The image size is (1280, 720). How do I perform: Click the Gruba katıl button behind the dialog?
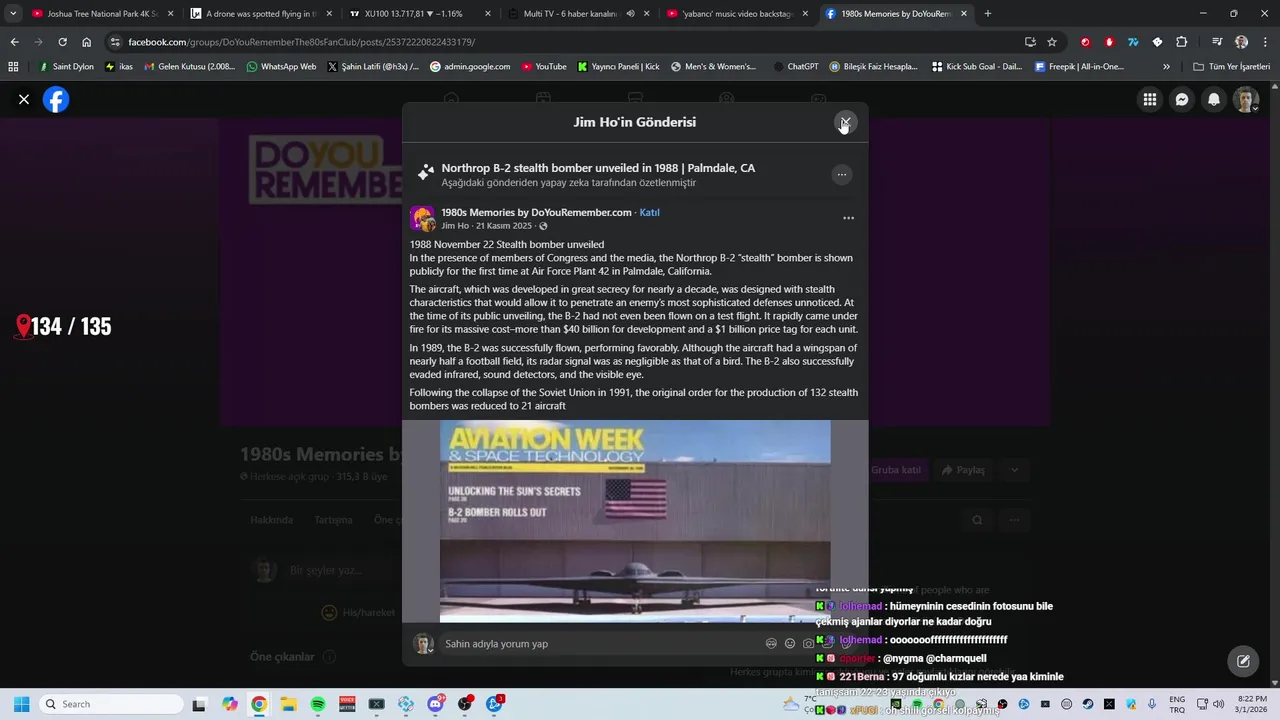[x=896, y=470]
